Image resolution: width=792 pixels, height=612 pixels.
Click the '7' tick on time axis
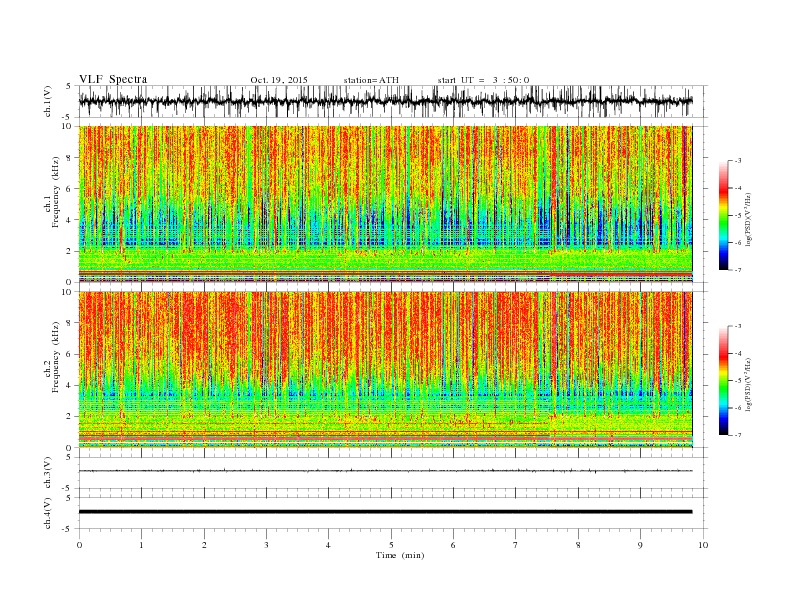(x=516, y=545)
